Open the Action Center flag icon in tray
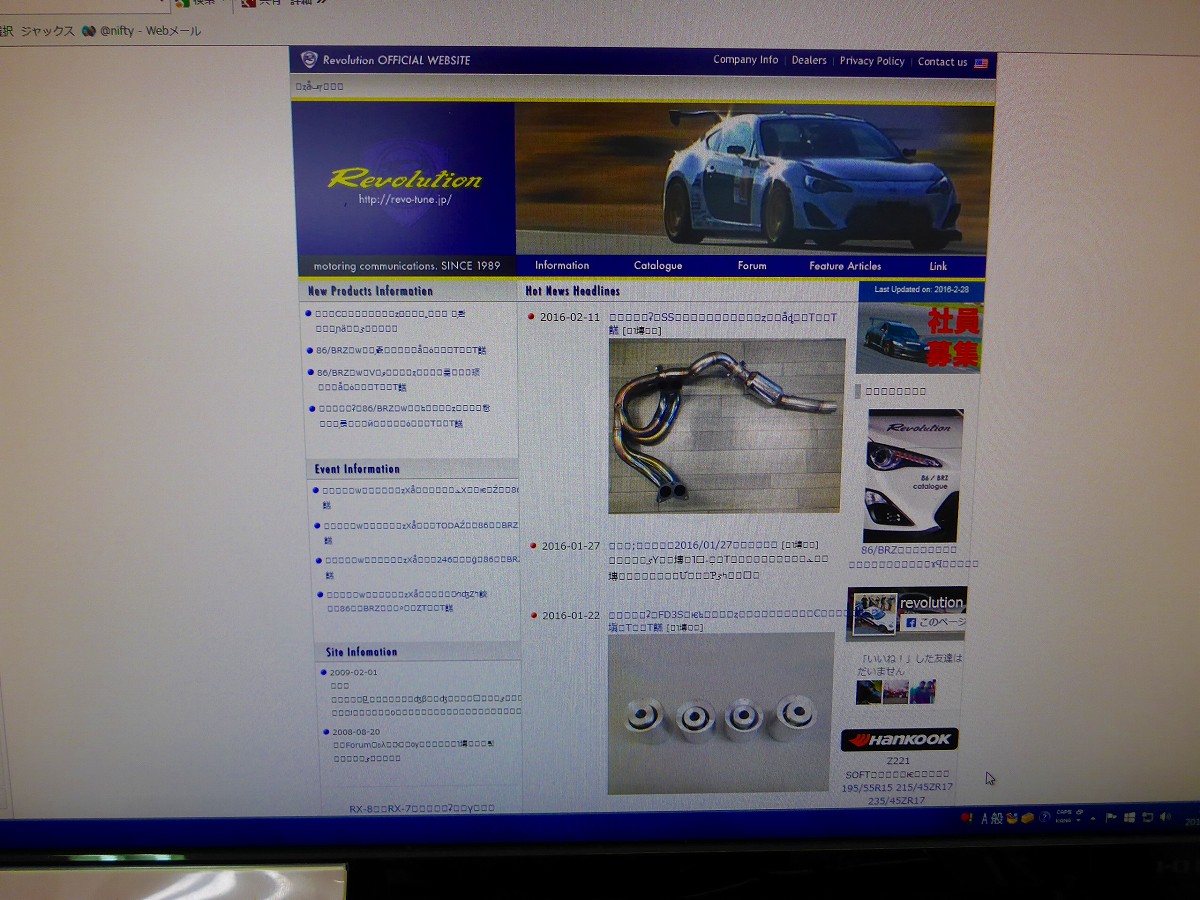The image size is (1200, 900). click(1112, 818)
